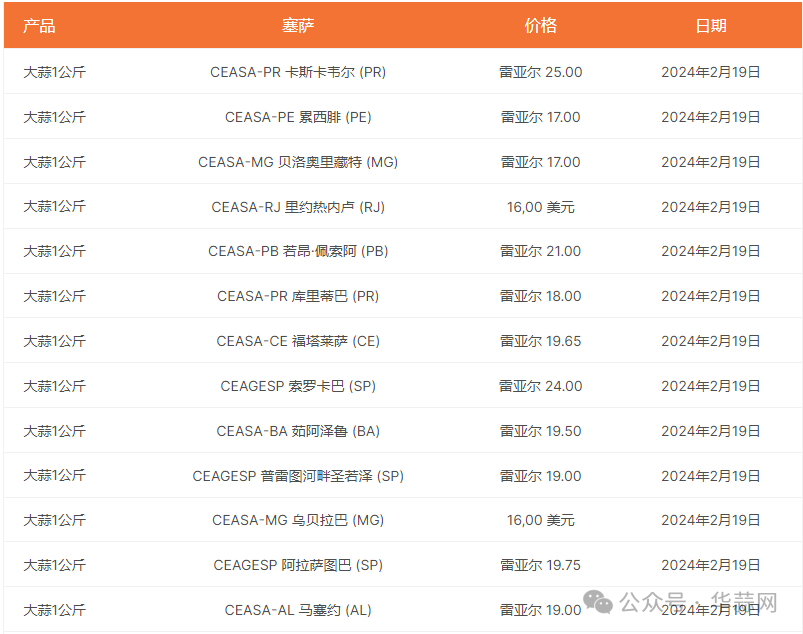The image size is (803, 634).
Task: Click price 雷亚尔 19.65
Action: 540,341
